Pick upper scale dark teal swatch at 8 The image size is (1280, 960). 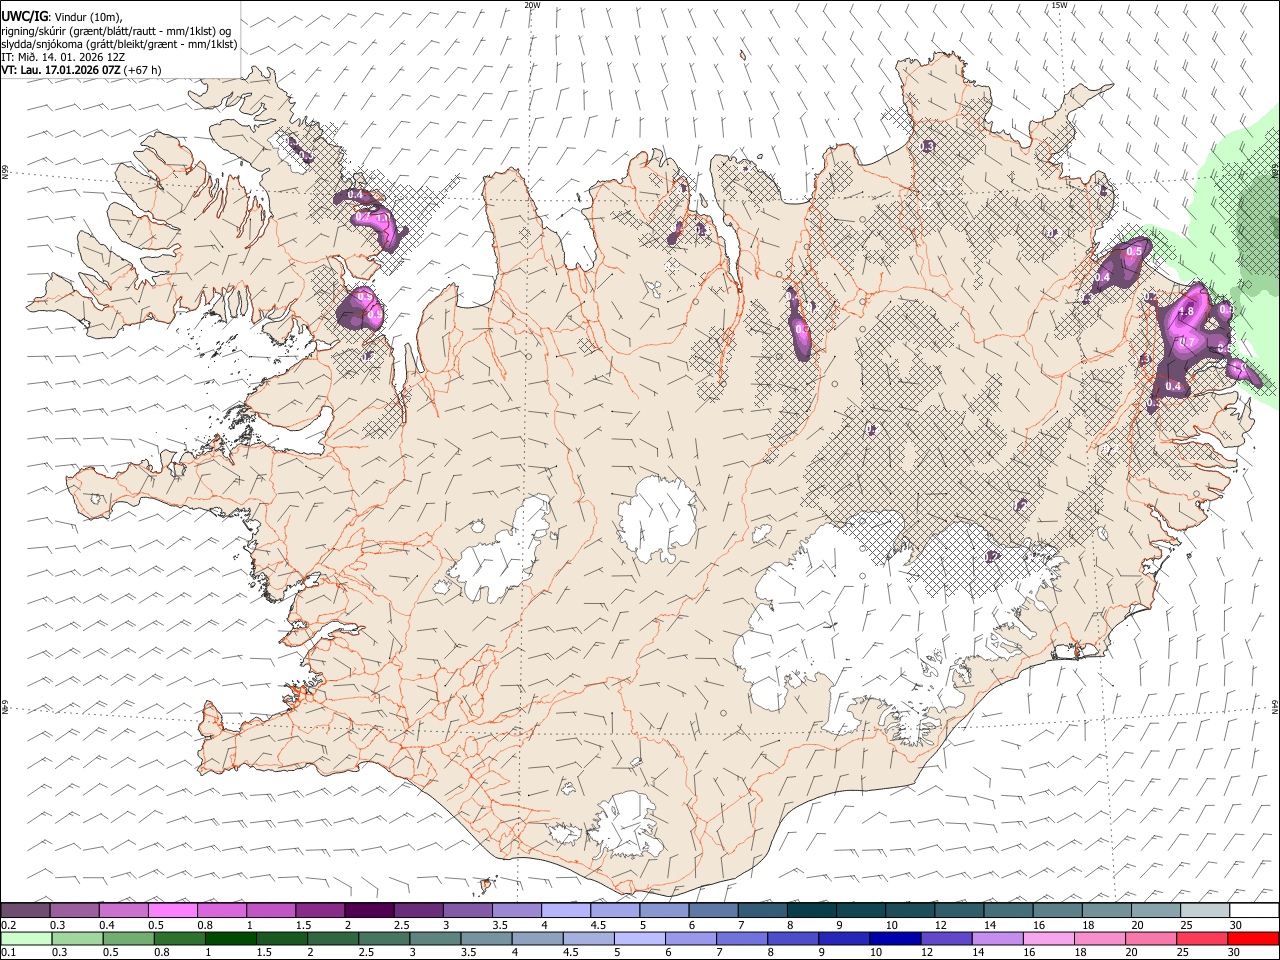click(x=812, y=910)
